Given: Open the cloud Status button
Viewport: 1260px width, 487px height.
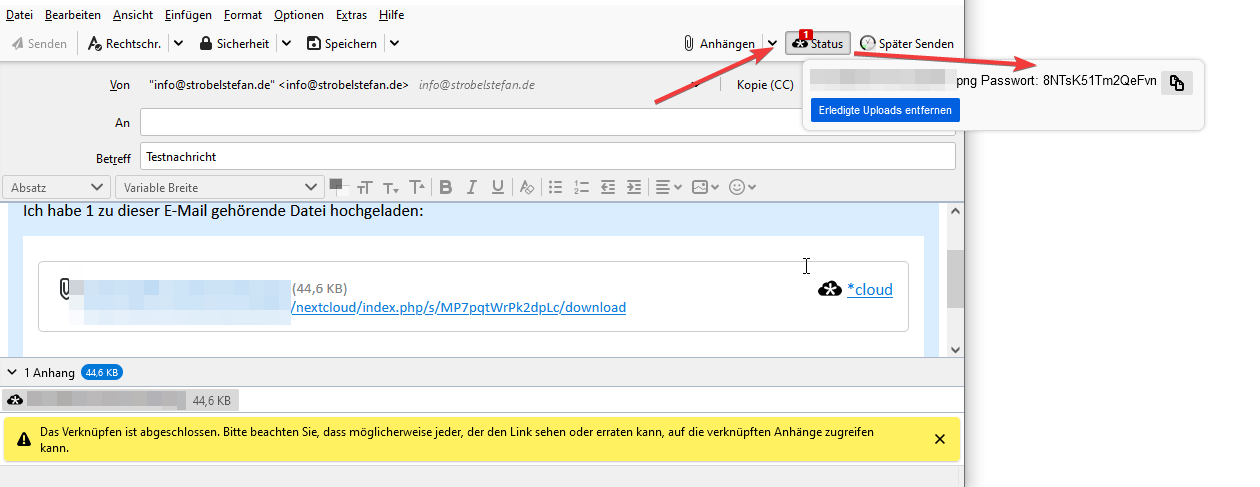Looking at the screenshot, I should [818, 44].
